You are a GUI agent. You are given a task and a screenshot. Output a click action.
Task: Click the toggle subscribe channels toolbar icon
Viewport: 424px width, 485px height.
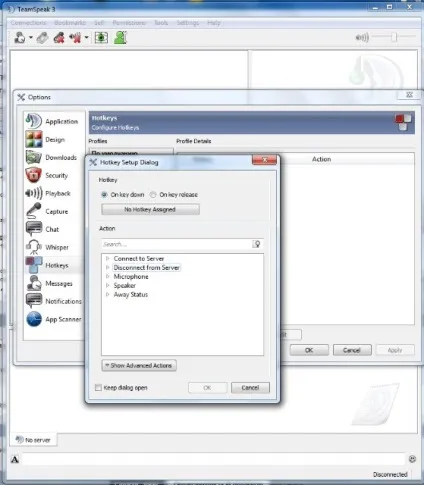(x=101, y=38)
